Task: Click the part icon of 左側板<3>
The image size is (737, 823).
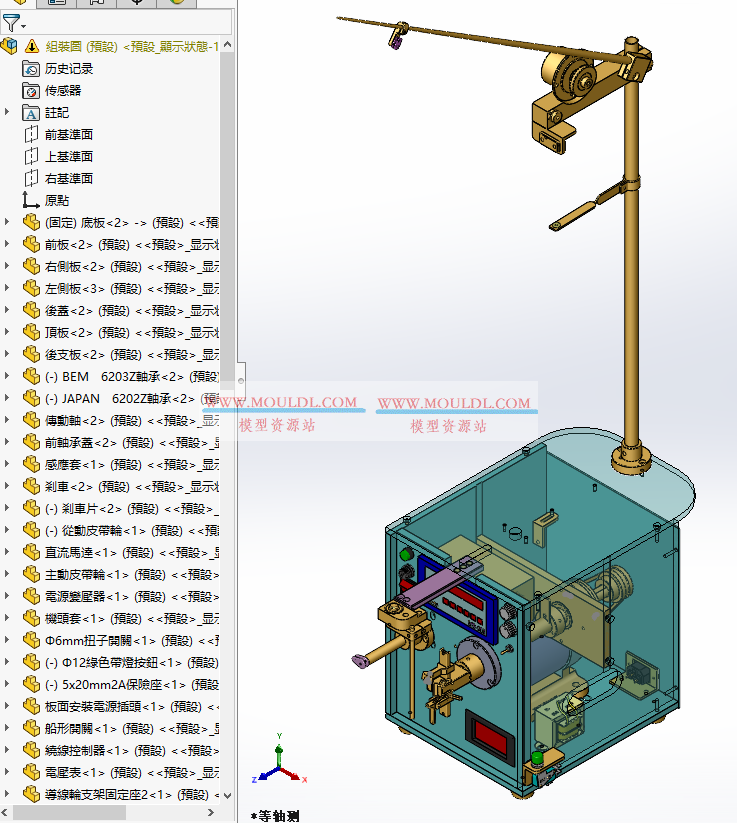Action: pos(31,289)
